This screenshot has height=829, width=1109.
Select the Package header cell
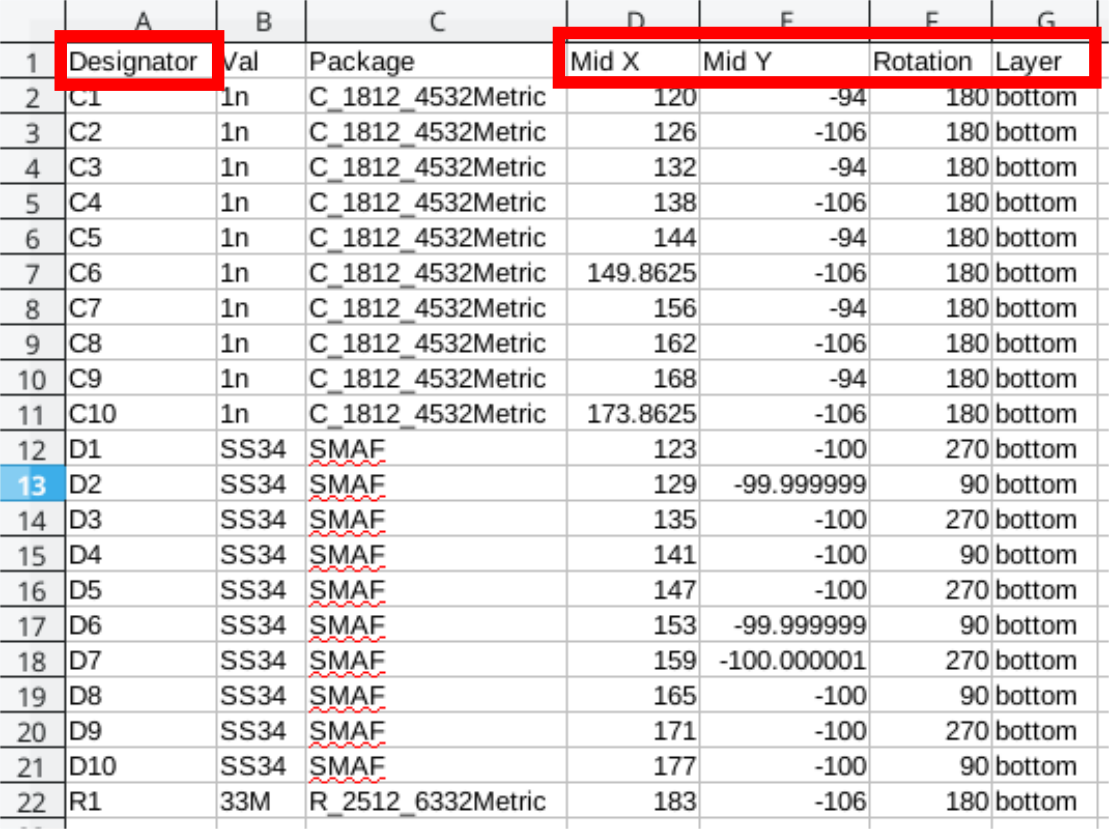[436, 62]
